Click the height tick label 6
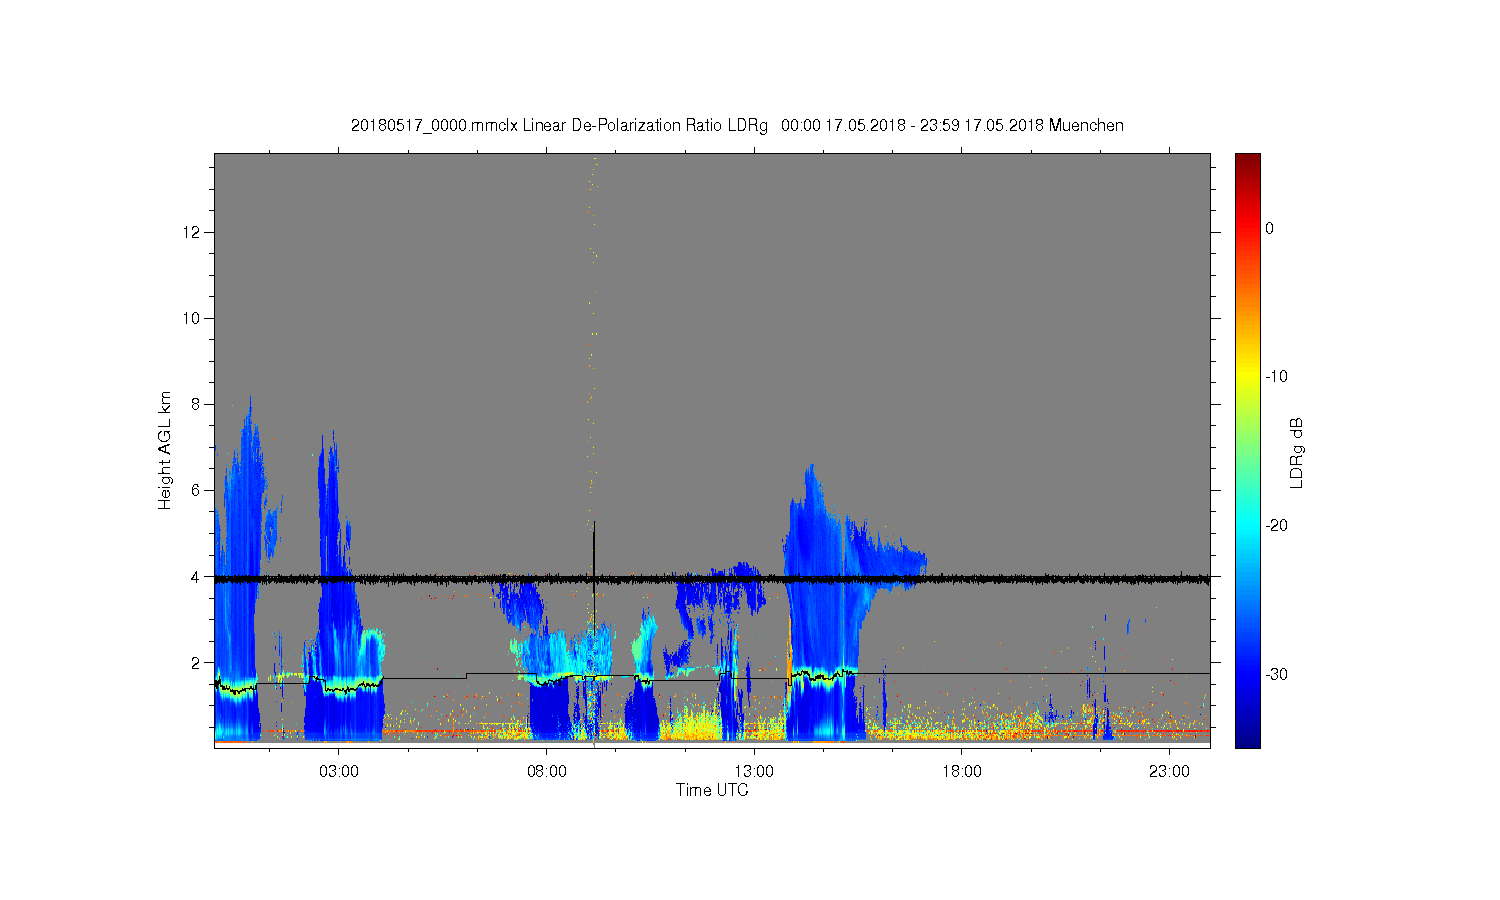This screenshot has width=1500, height=900. (x=197, y=491)
